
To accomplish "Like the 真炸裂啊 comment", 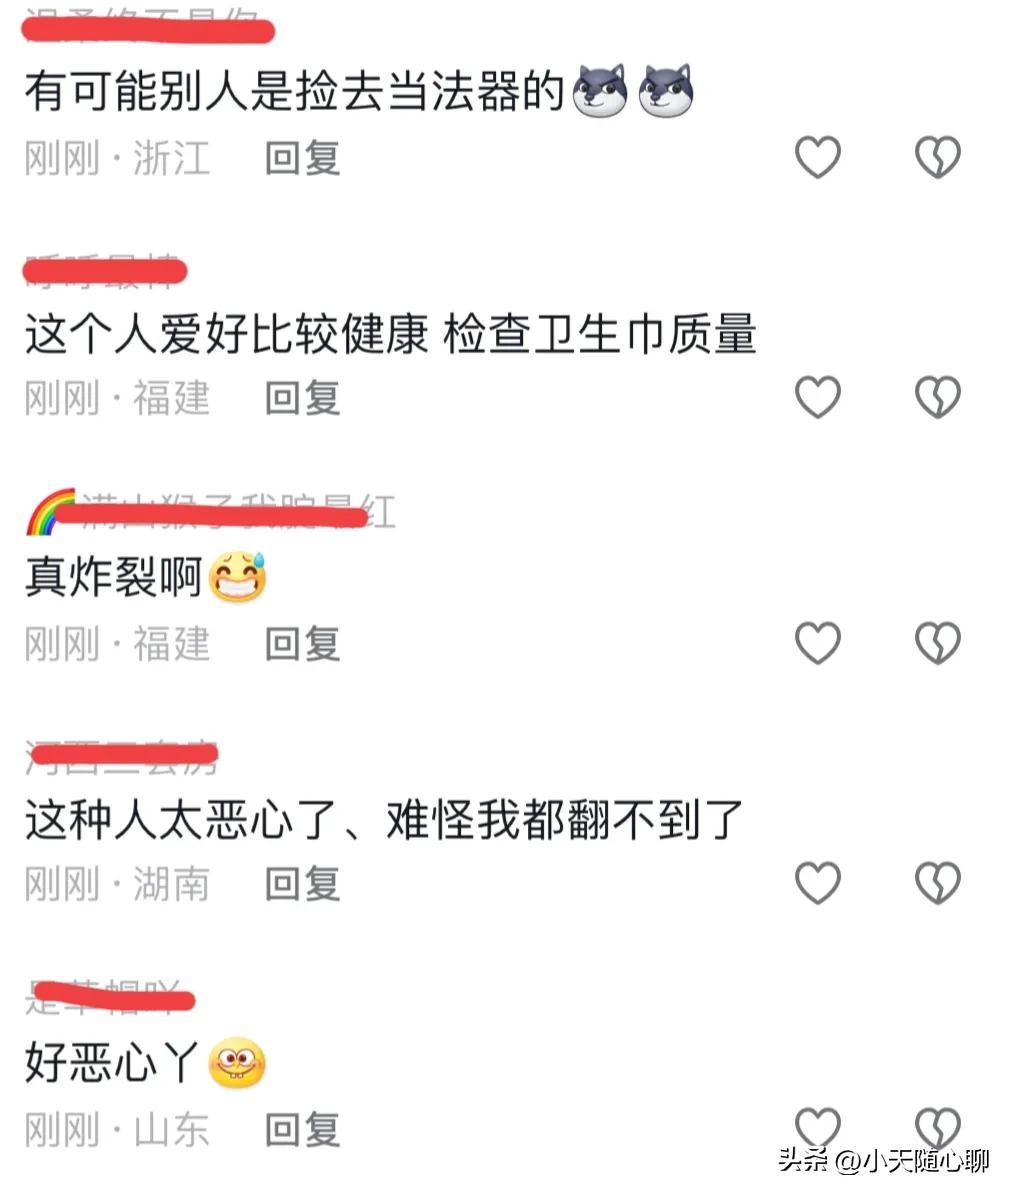I will pyautogui.click(x=818, y=642).
